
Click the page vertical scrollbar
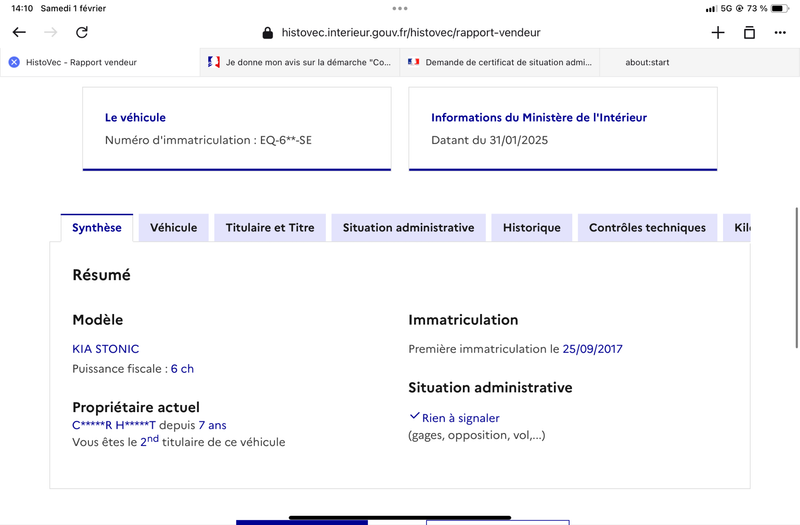pos(796,278)
